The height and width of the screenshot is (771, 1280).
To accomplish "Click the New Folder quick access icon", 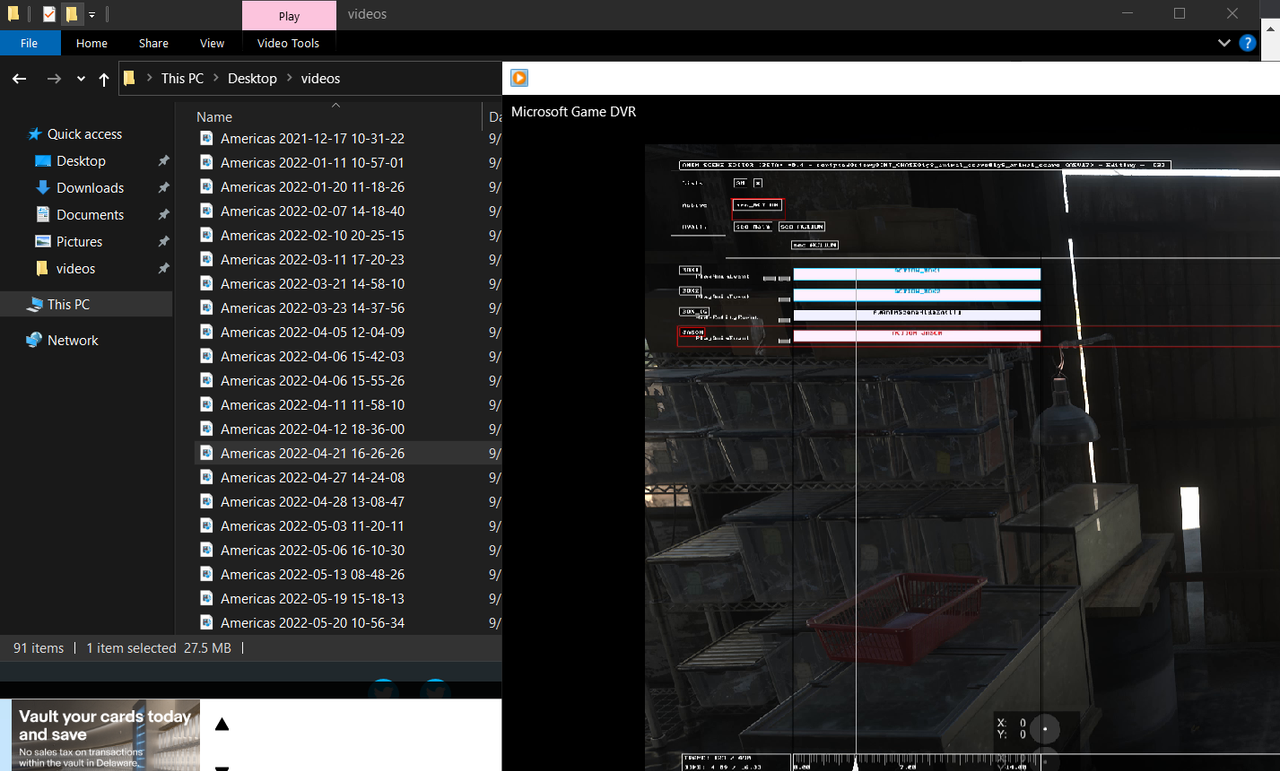I will (71, 14).
